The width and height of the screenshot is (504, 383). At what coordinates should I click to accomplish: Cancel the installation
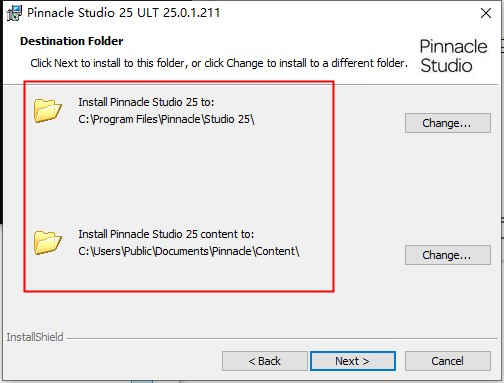448,361
